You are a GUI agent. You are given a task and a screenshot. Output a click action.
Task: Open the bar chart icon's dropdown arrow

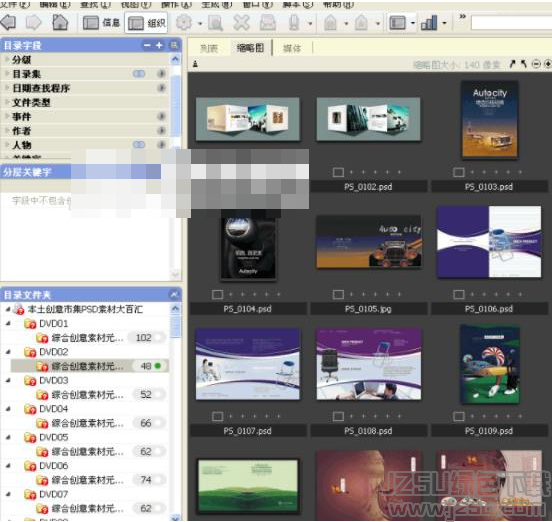444,23
